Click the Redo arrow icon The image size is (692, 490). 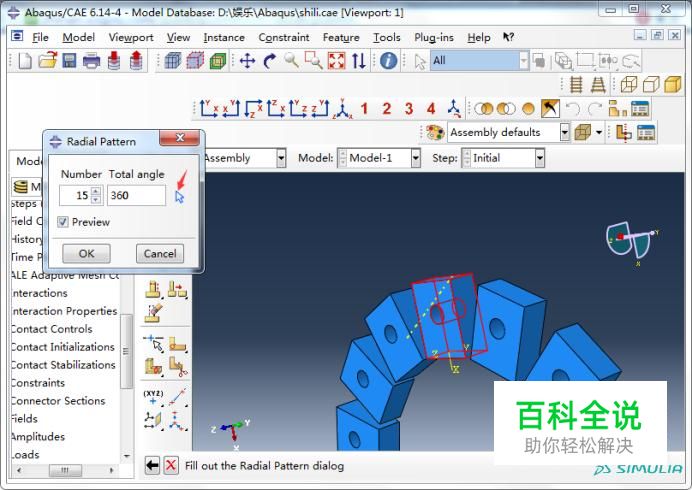595,109
